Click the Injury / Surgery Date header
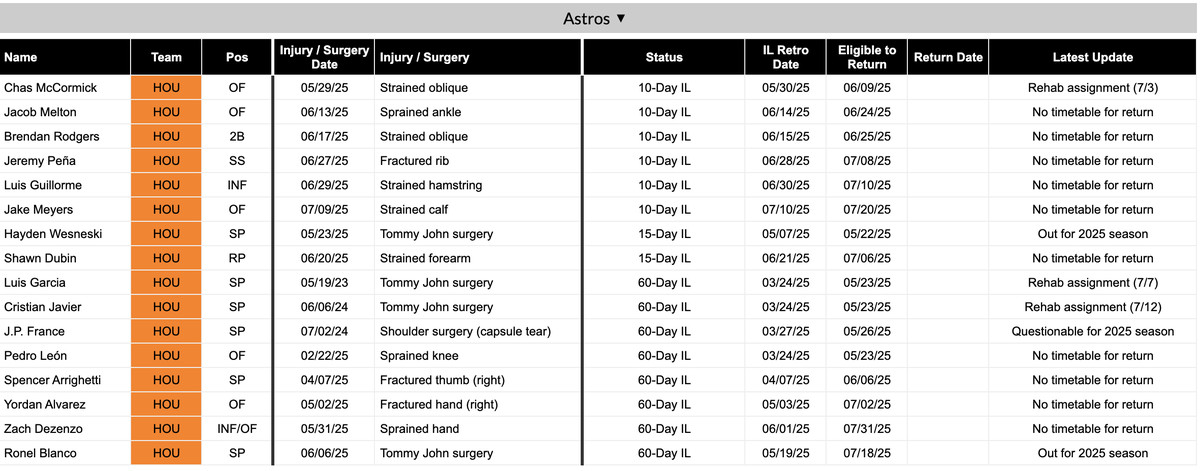The image size is (1200, 471). (x=324, y=57)
